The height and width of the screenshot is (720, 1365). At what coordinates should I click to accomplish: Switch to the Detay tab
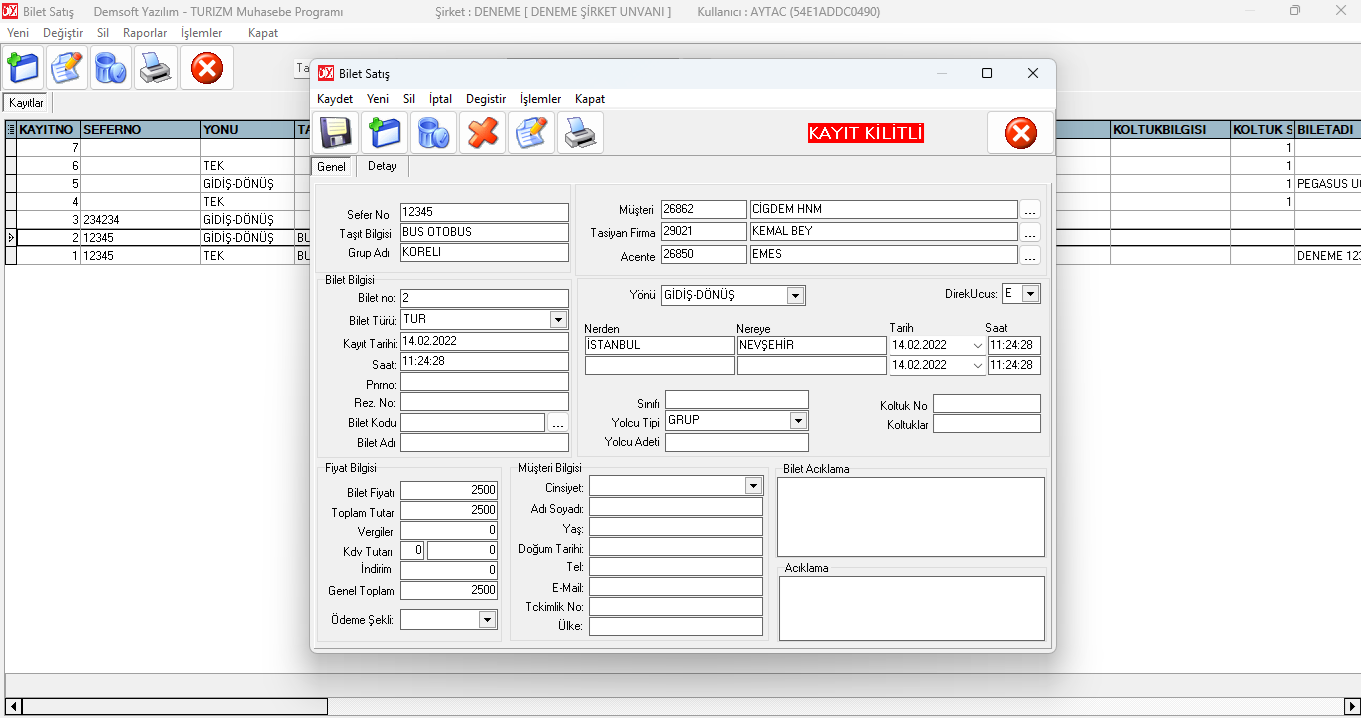382,166
